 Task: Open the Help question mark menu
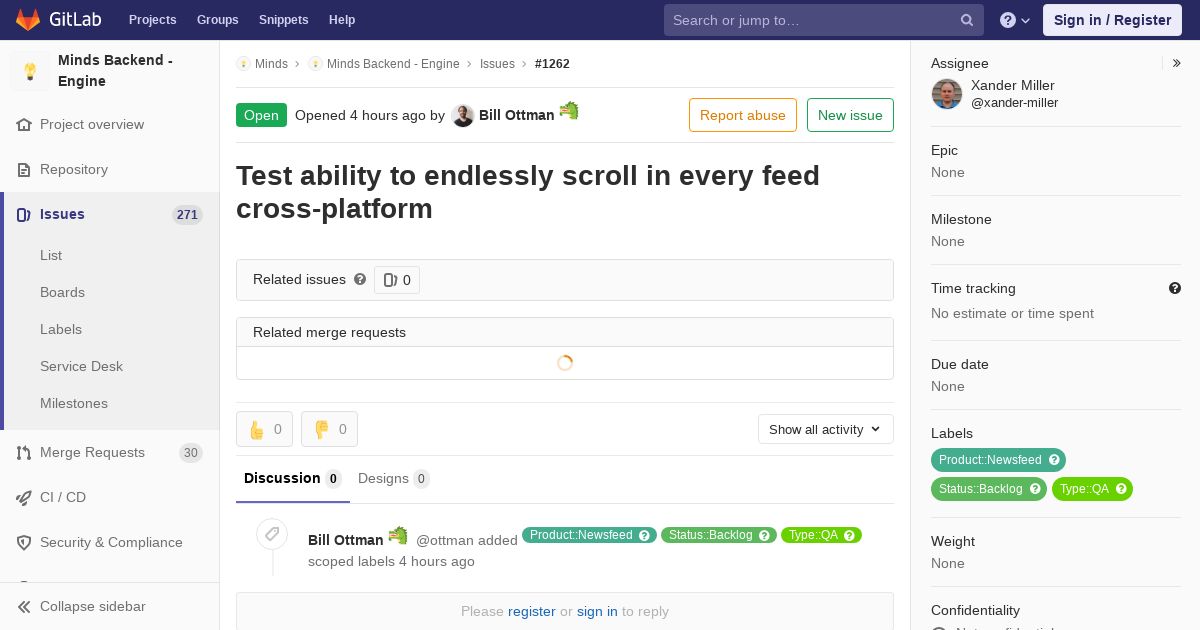pos(1015,20)
